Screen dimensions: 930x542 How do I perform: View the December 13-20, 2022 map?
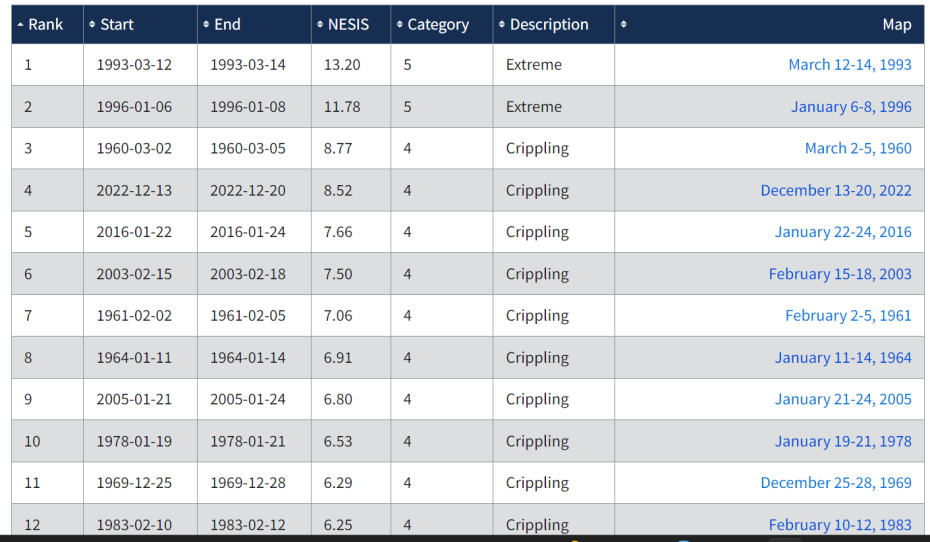[835, 190]
